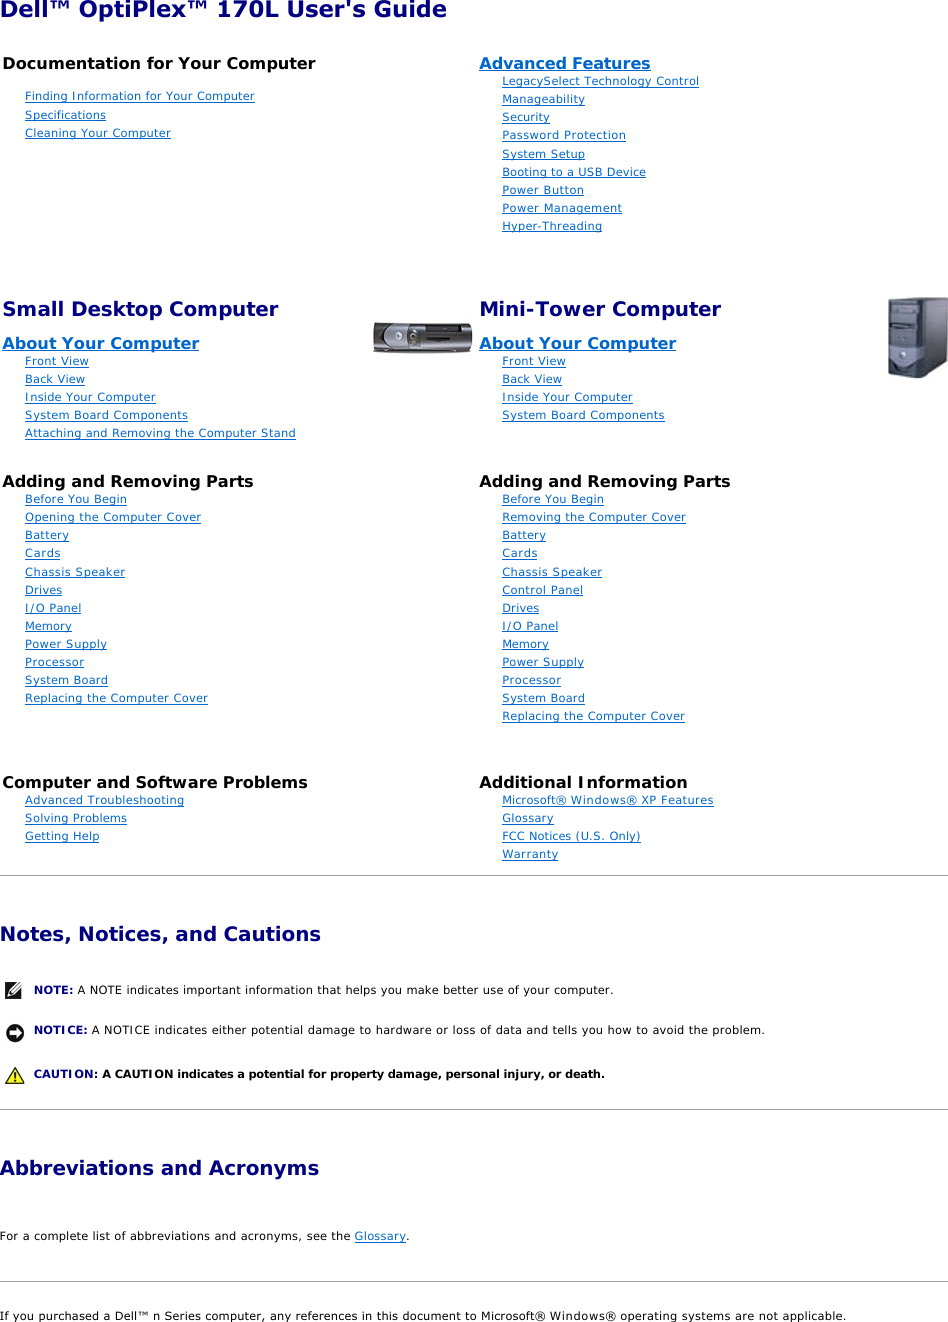Open the Security link
Image resolution: width=948 pixels, height=1322 pixels.
coord(526,117)
